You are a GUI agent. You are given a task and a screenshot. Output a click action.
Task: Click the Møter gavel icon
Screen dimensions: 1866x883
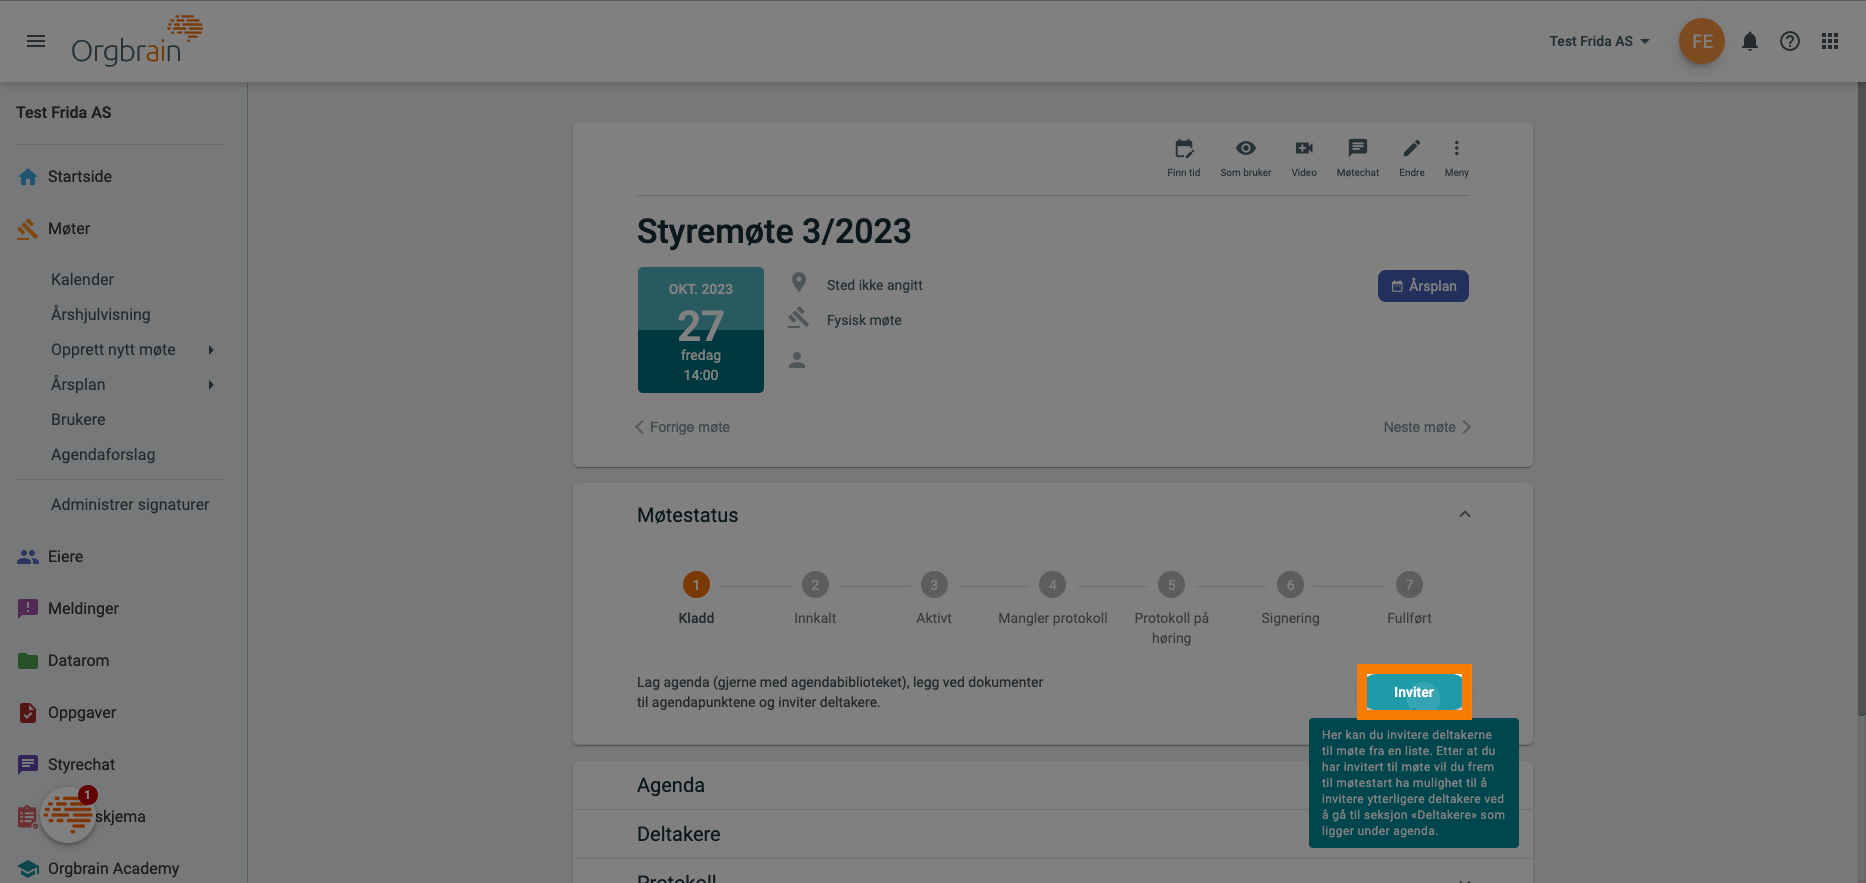tap(28, 229)
